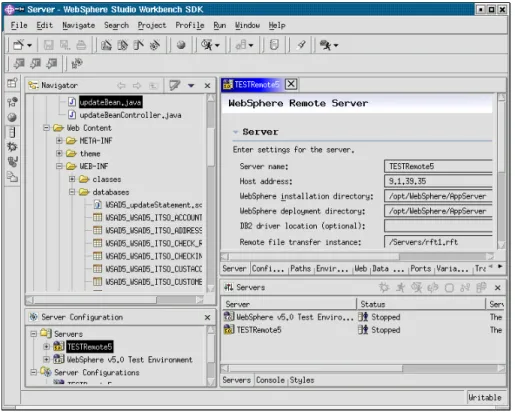The height and width of the screenshot is (412, 515).
Task: Open the Debug toolbar dropdown arrow
Action: click(217, 45)
